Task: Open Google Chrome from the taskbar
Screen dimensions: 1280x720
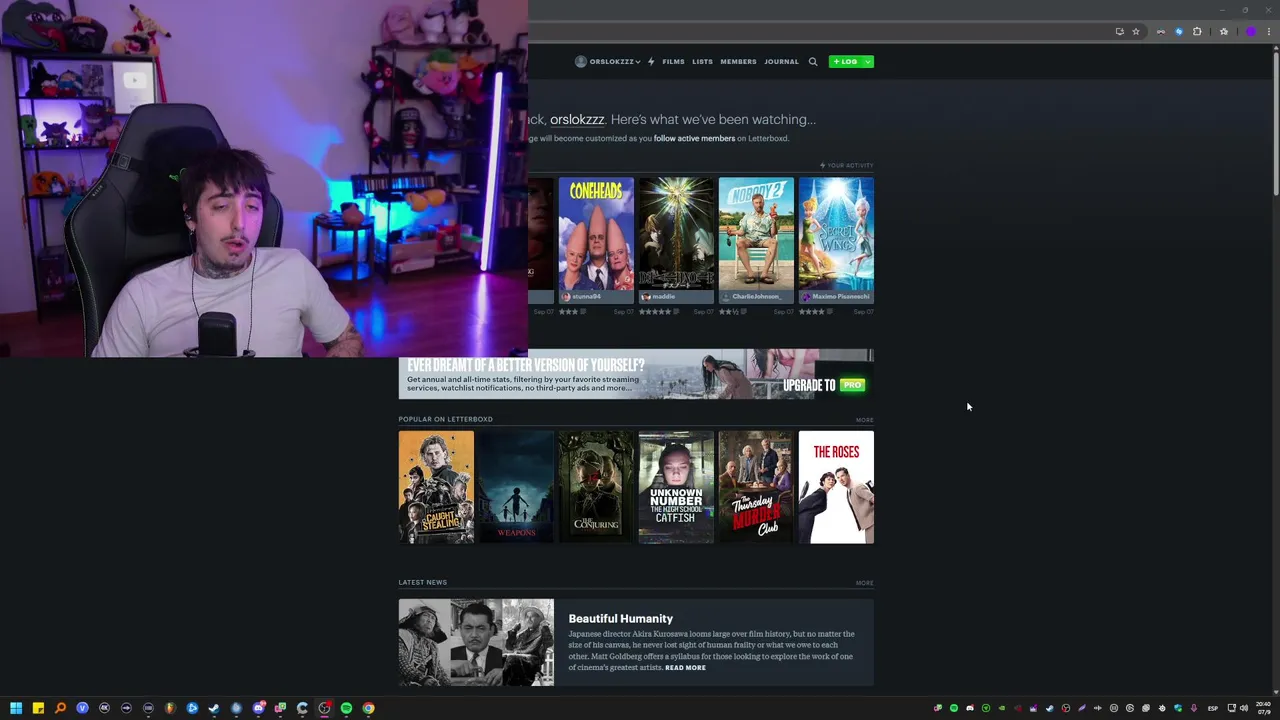Action: tap(368, 708)
